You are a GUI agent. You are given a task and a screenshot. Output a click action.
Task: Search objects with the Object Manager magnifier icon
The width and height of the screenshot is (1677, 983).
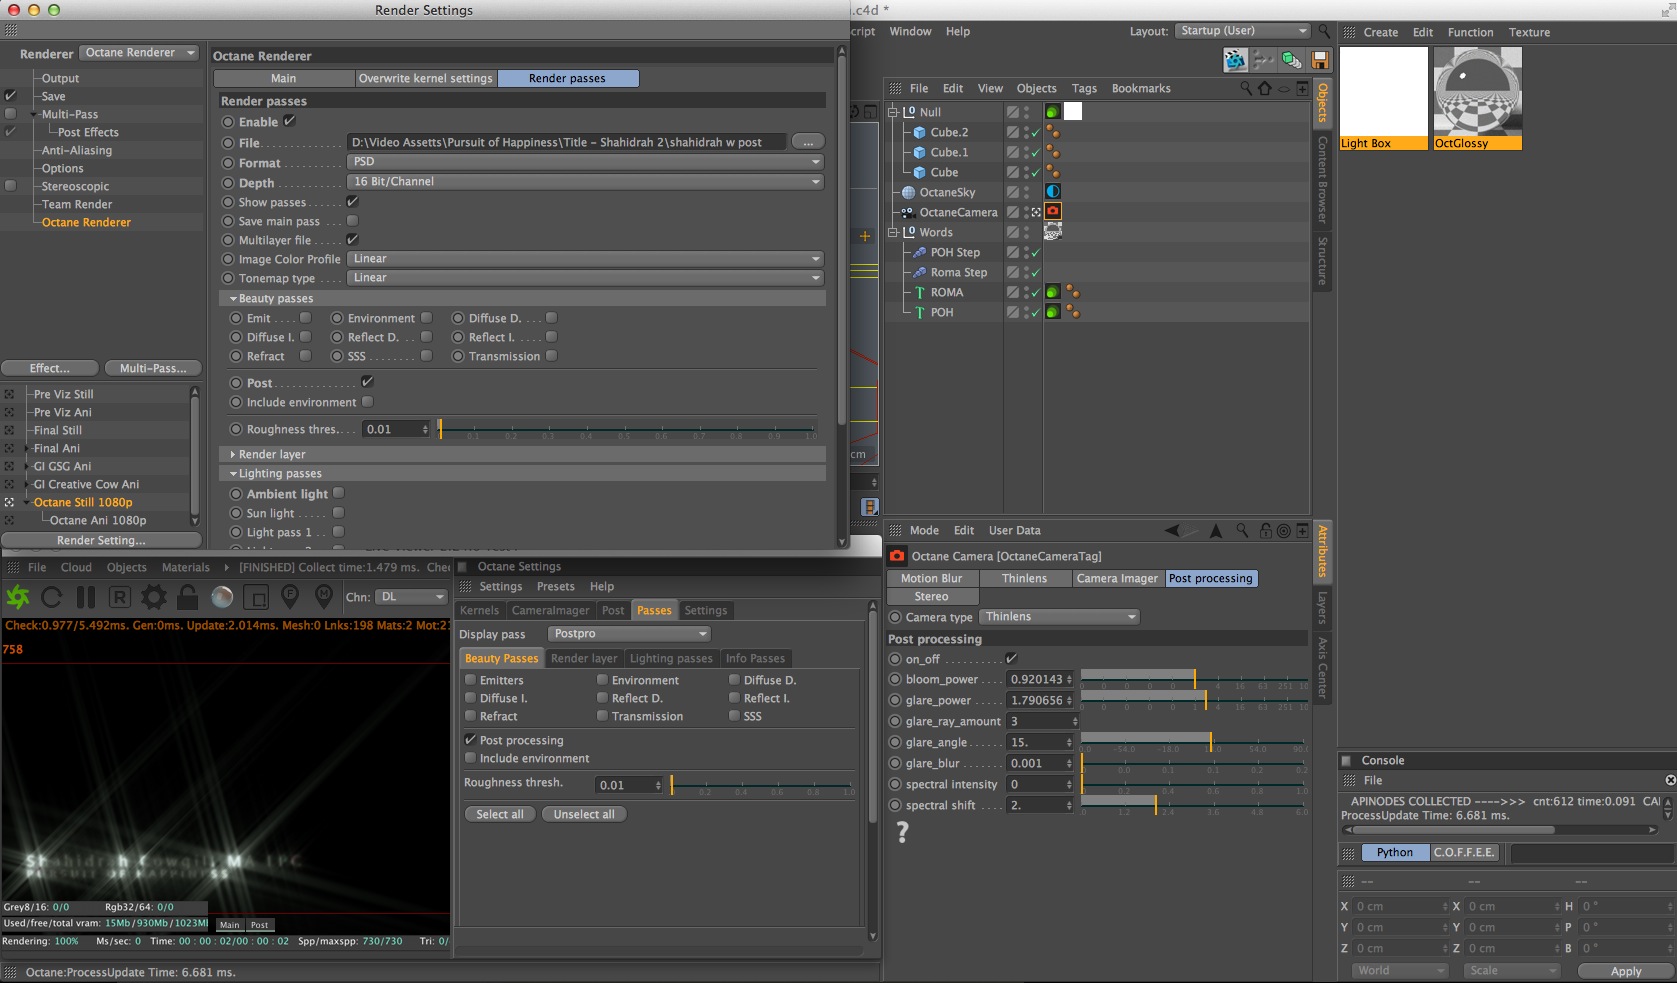point(1246,88)
